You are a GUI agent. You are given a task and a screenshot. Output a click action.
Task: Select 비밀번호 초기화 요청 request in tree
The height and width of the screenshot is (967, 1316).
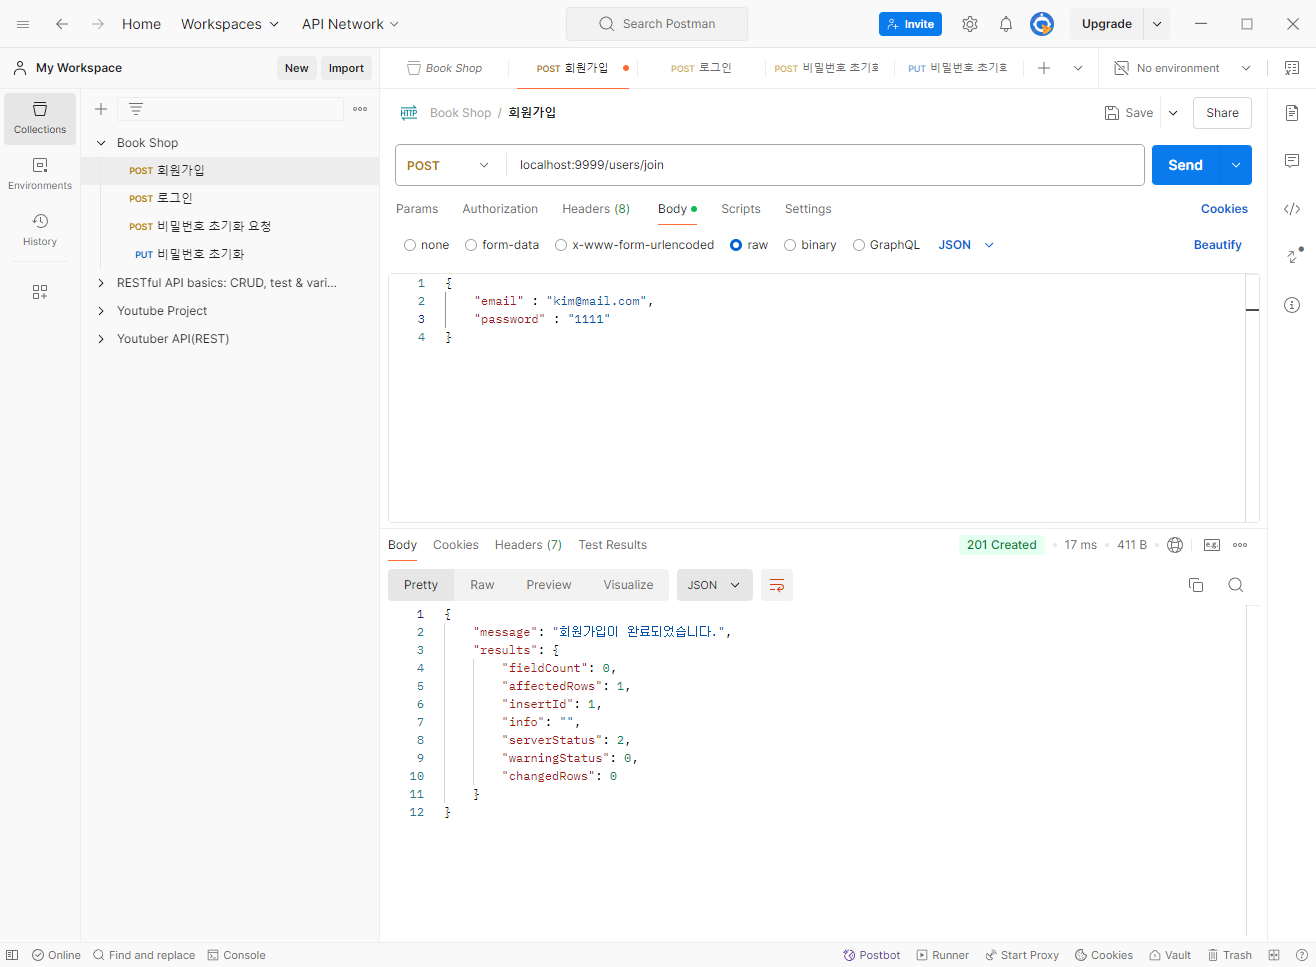click(x=213, y=226)
